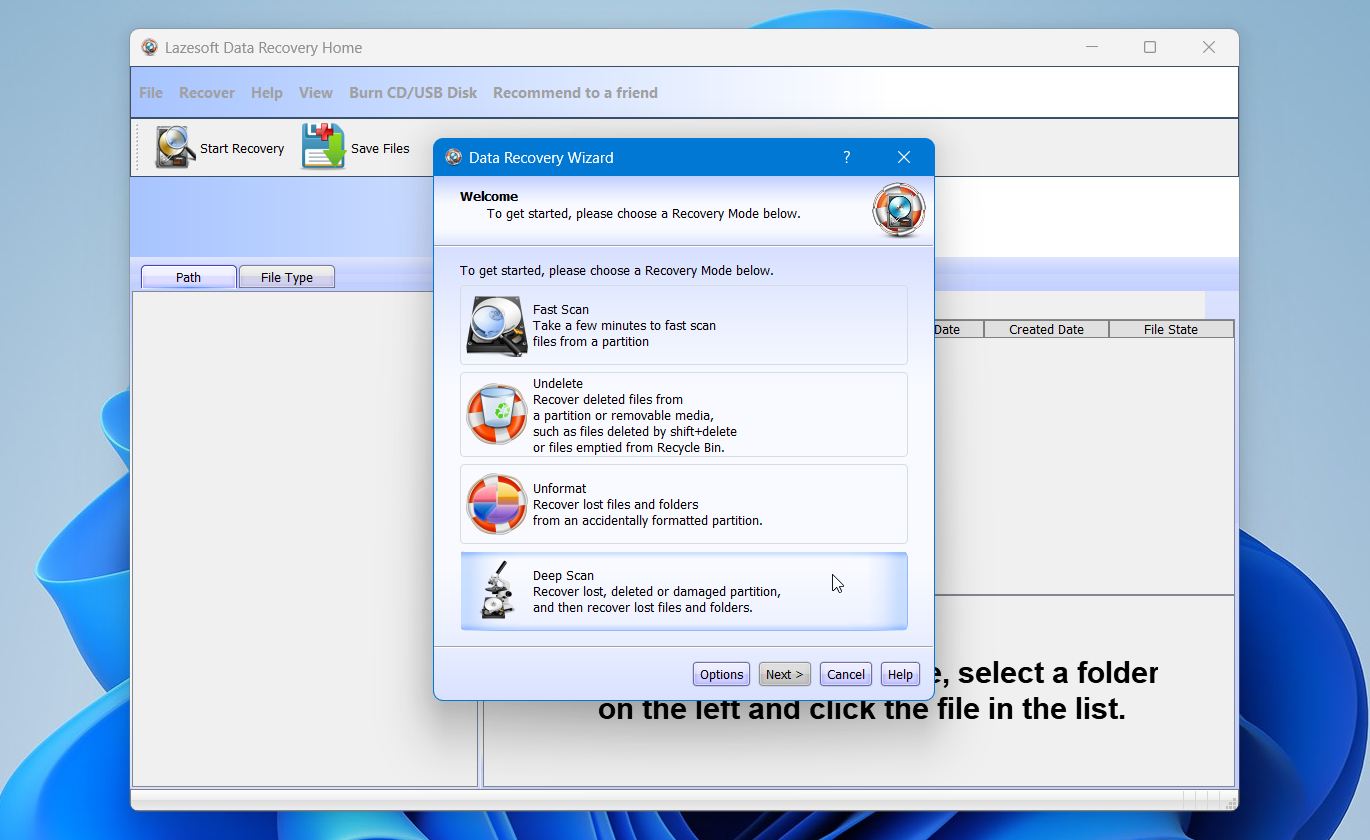Select the Deep Scan microscope icon
This screenshot has width=1370, height=840.
pyautogui.click(x=494, y=591)
